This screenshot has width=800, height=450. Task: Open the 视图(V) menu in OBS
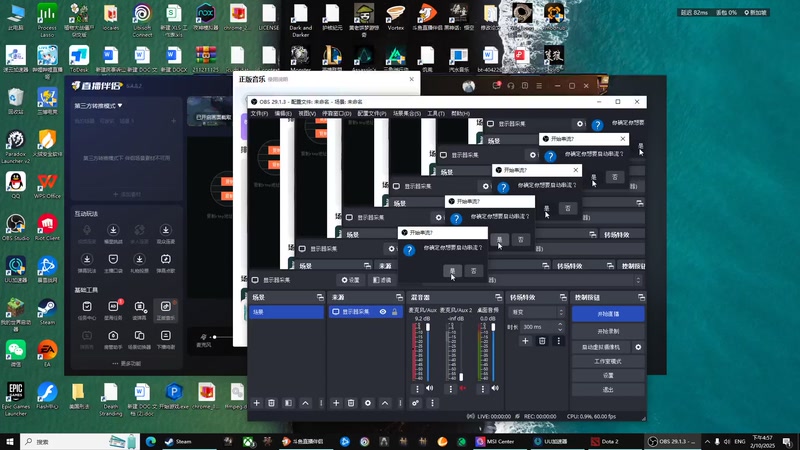[x=307, y=113]
